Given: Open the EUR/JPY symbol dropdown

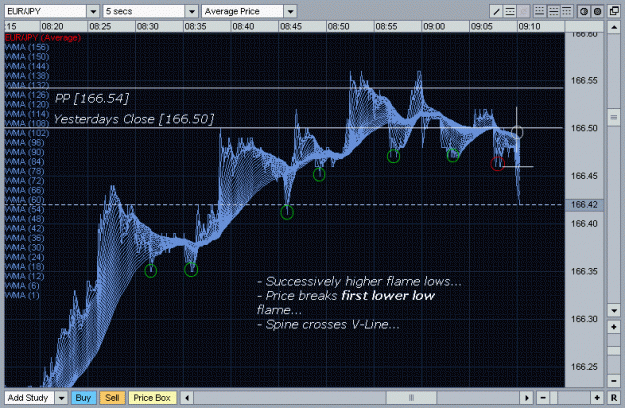Looking at the screenshot, I should tap(93, 11).
